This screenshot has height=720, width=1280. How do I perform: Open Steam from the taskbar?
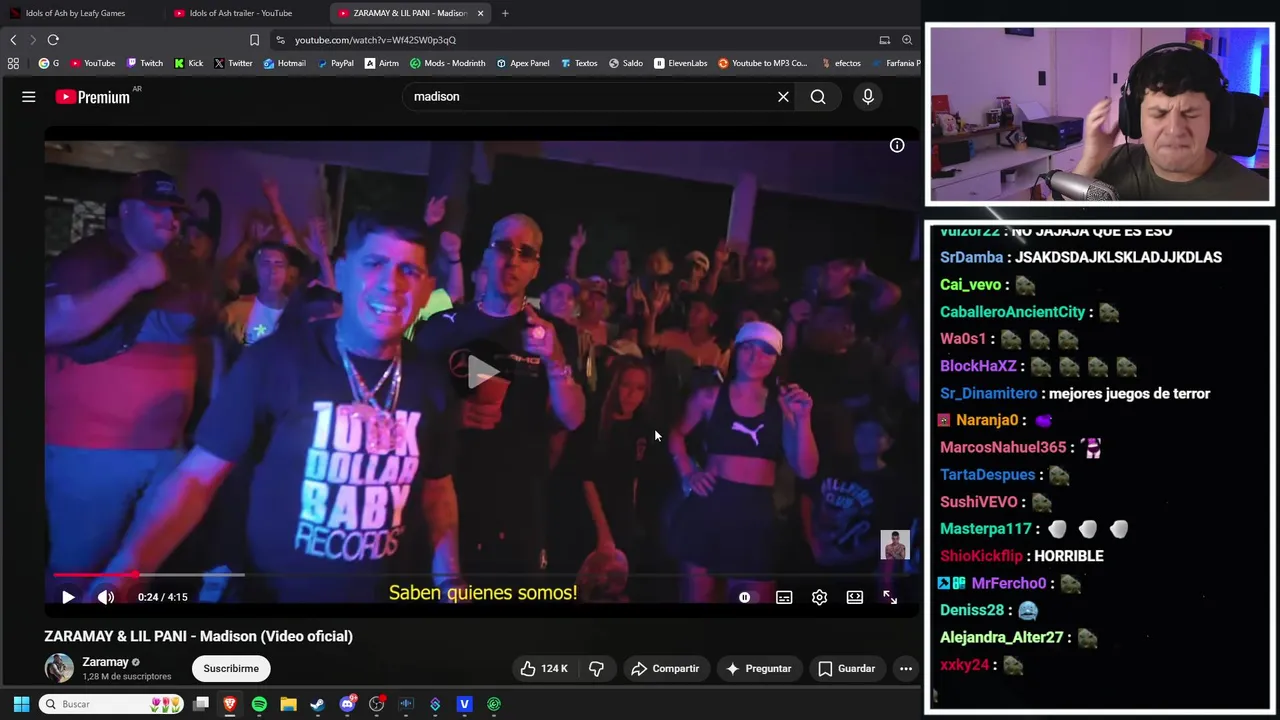pos(317,704)
